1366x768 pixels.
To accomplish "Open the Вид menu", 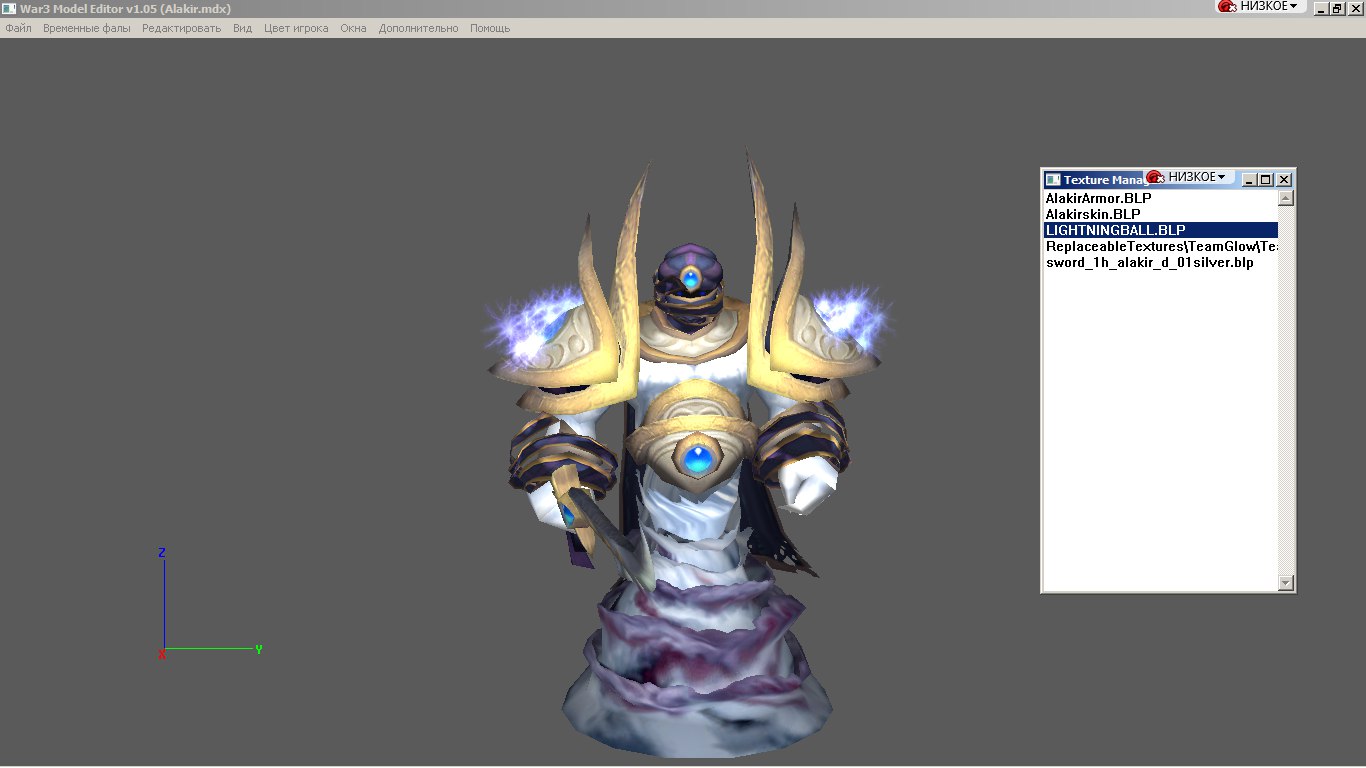I will [242, 28].
